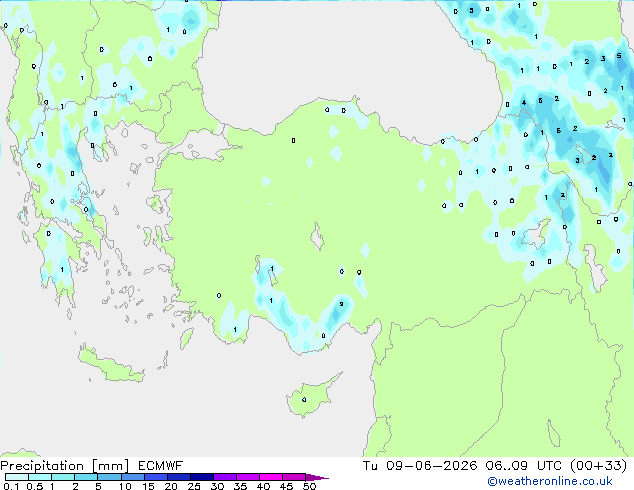Screen dimensions: 634x490
Task: Click the '20' legend label
Action: click(171, 486)
